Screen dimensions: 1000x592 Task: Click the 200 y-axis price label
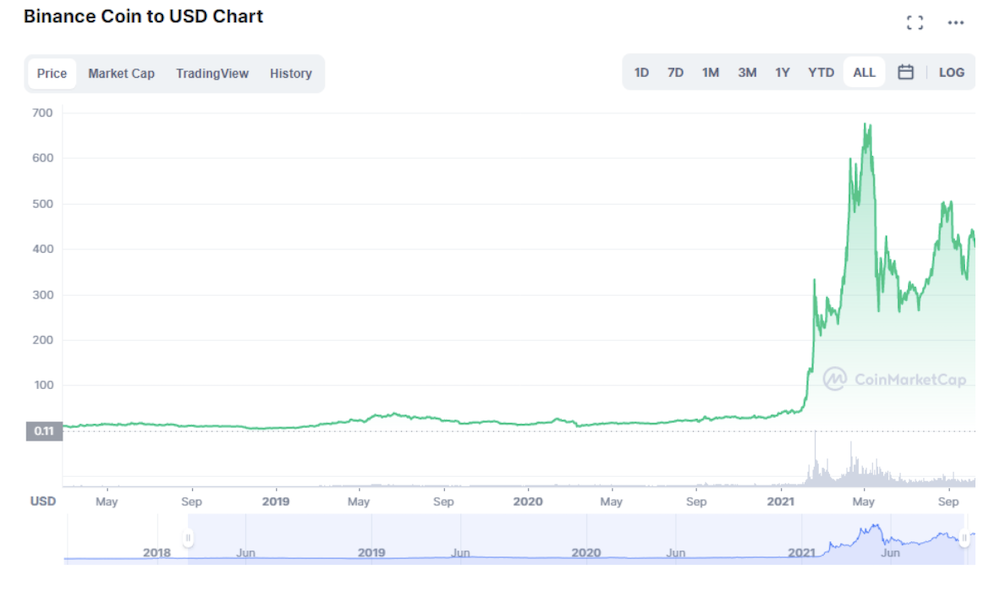tap(43, 339)
